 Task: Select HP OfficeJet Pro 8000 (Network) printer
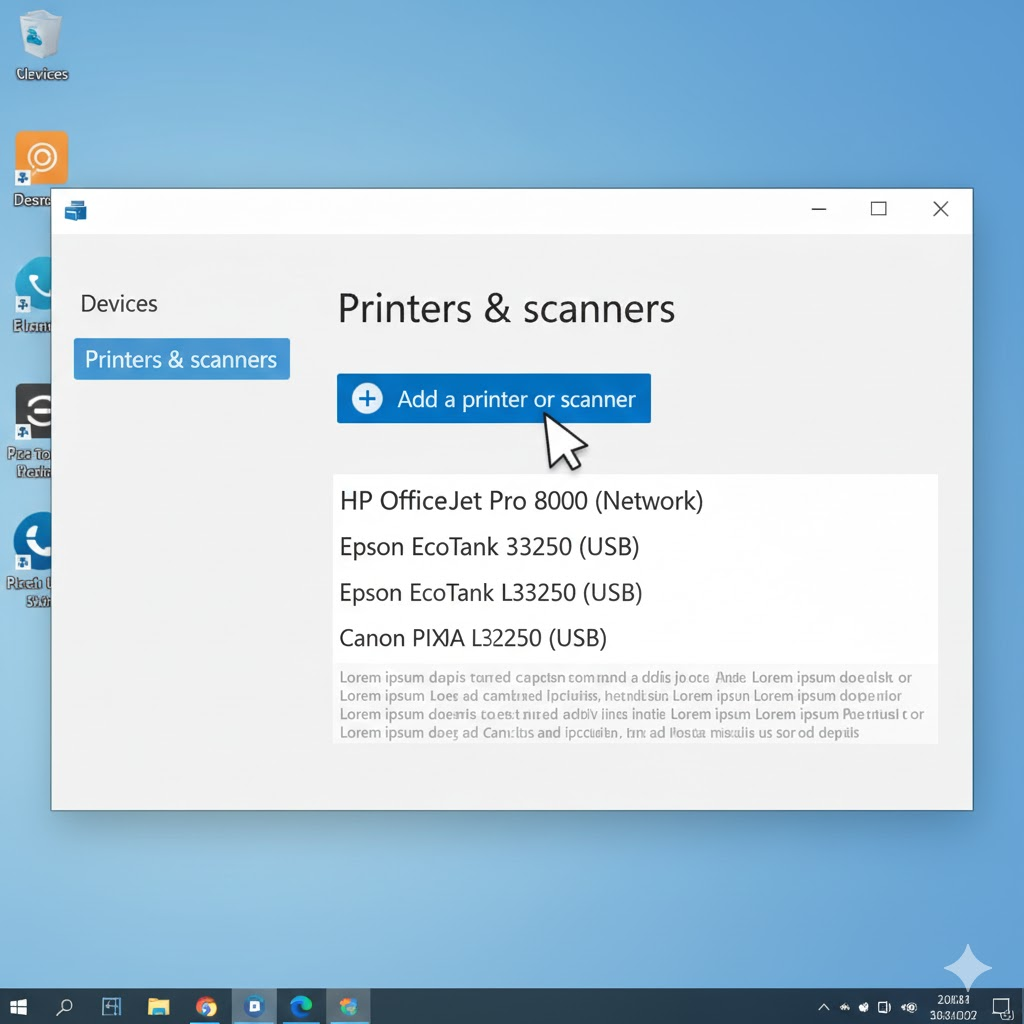[521, 501]
